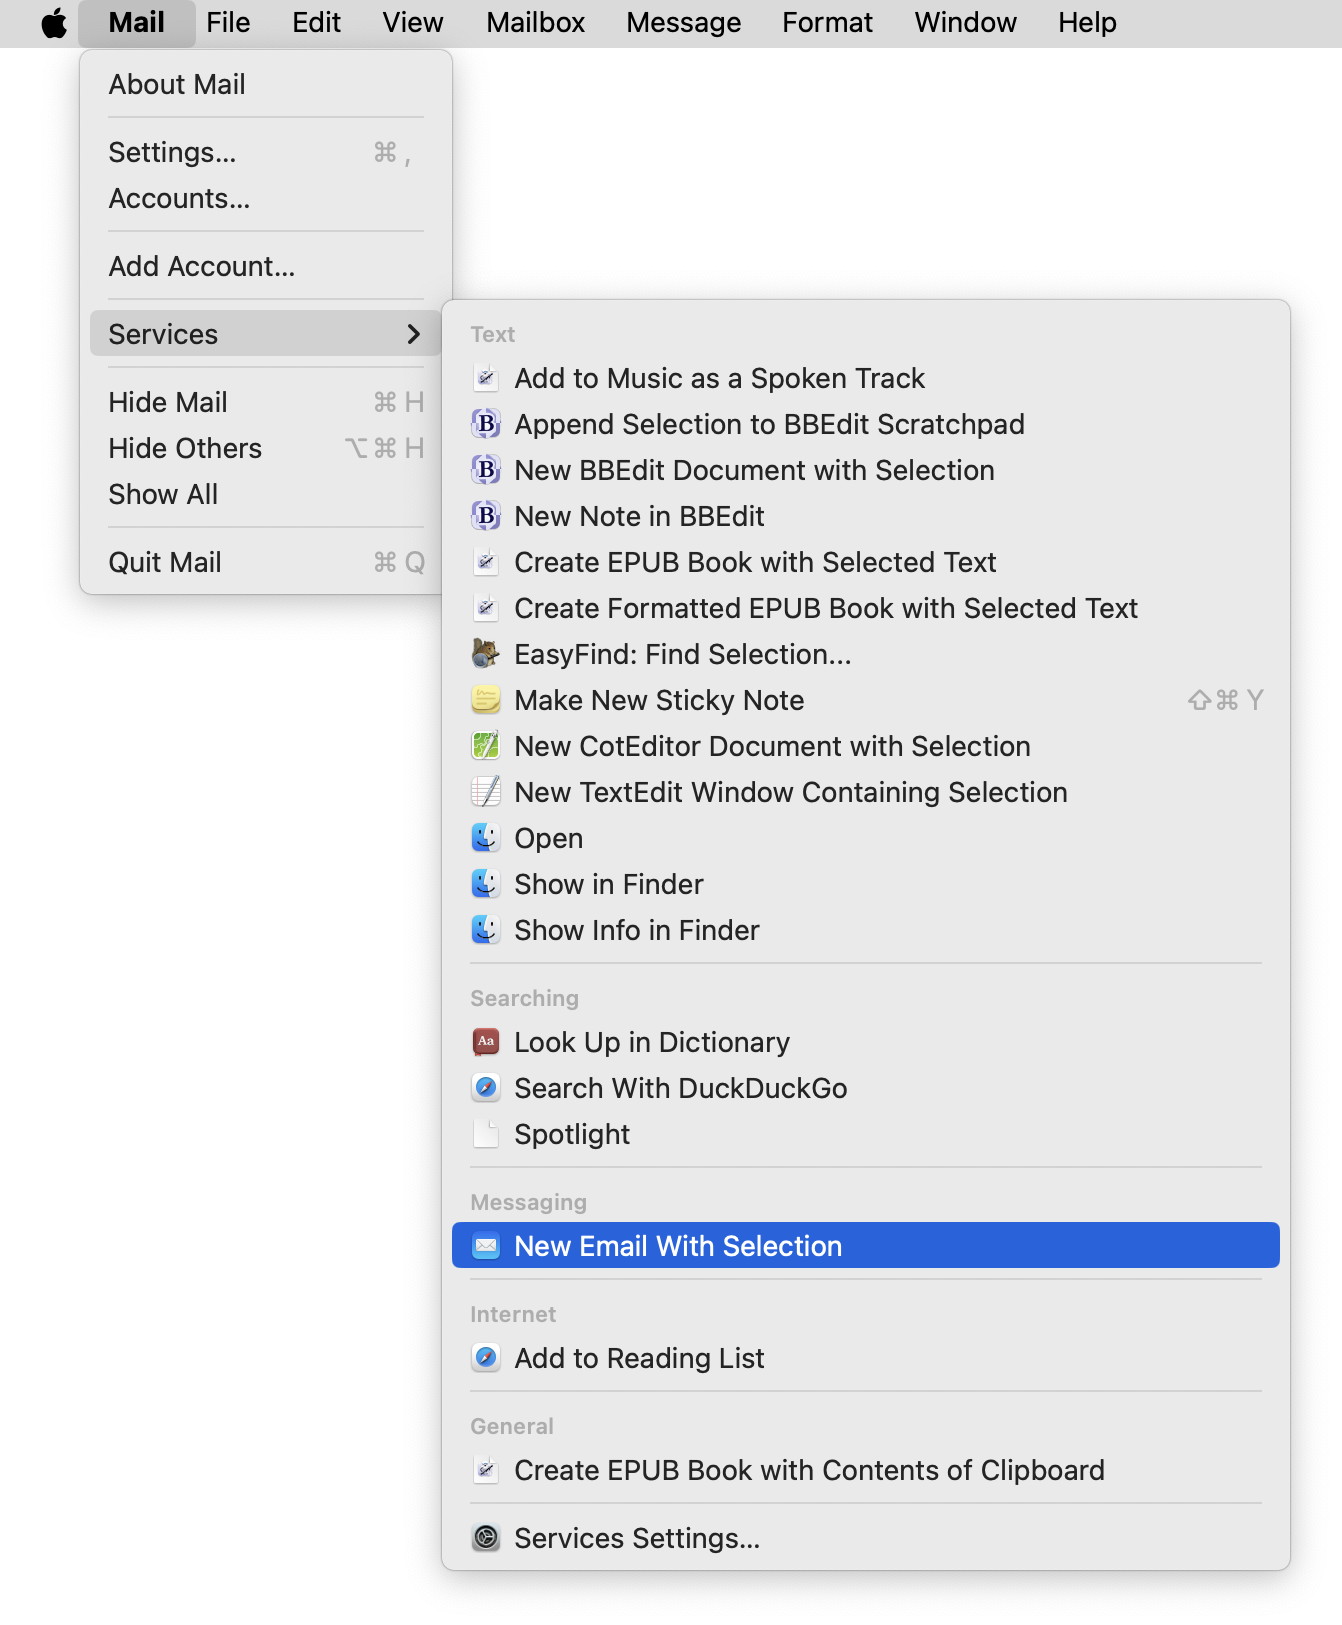Open the View menu
1342x1625 pixels.
(x=413, y=23)
